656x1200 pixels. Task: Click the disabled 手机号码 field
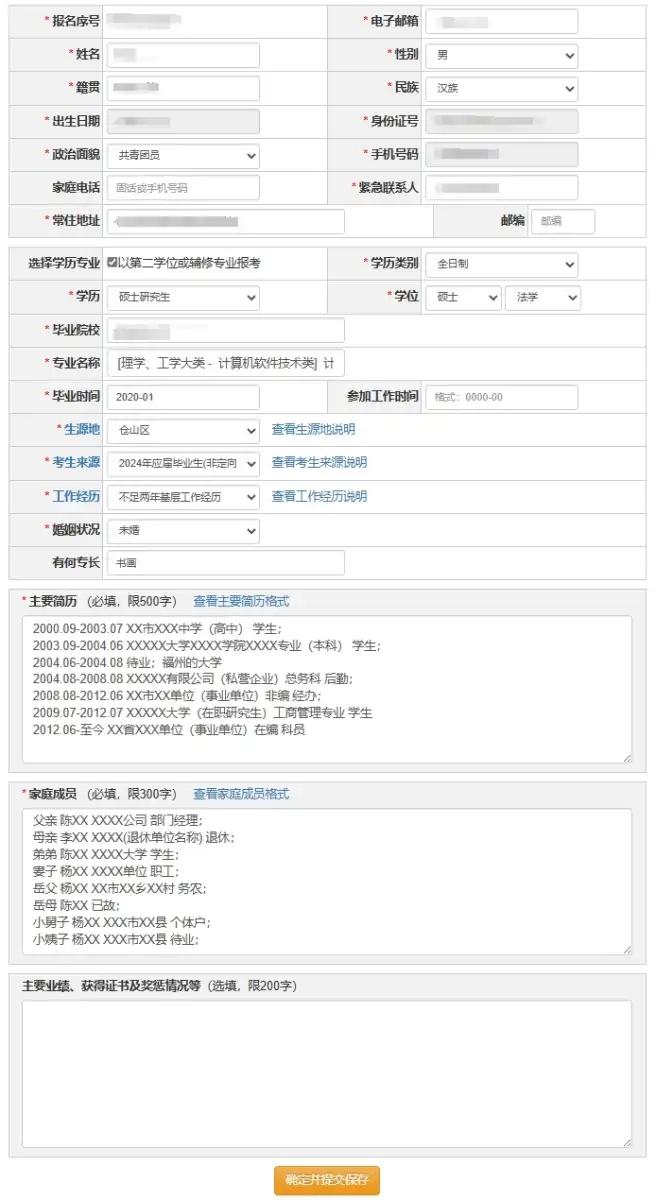pyautogui.click(x=501, y=155)
